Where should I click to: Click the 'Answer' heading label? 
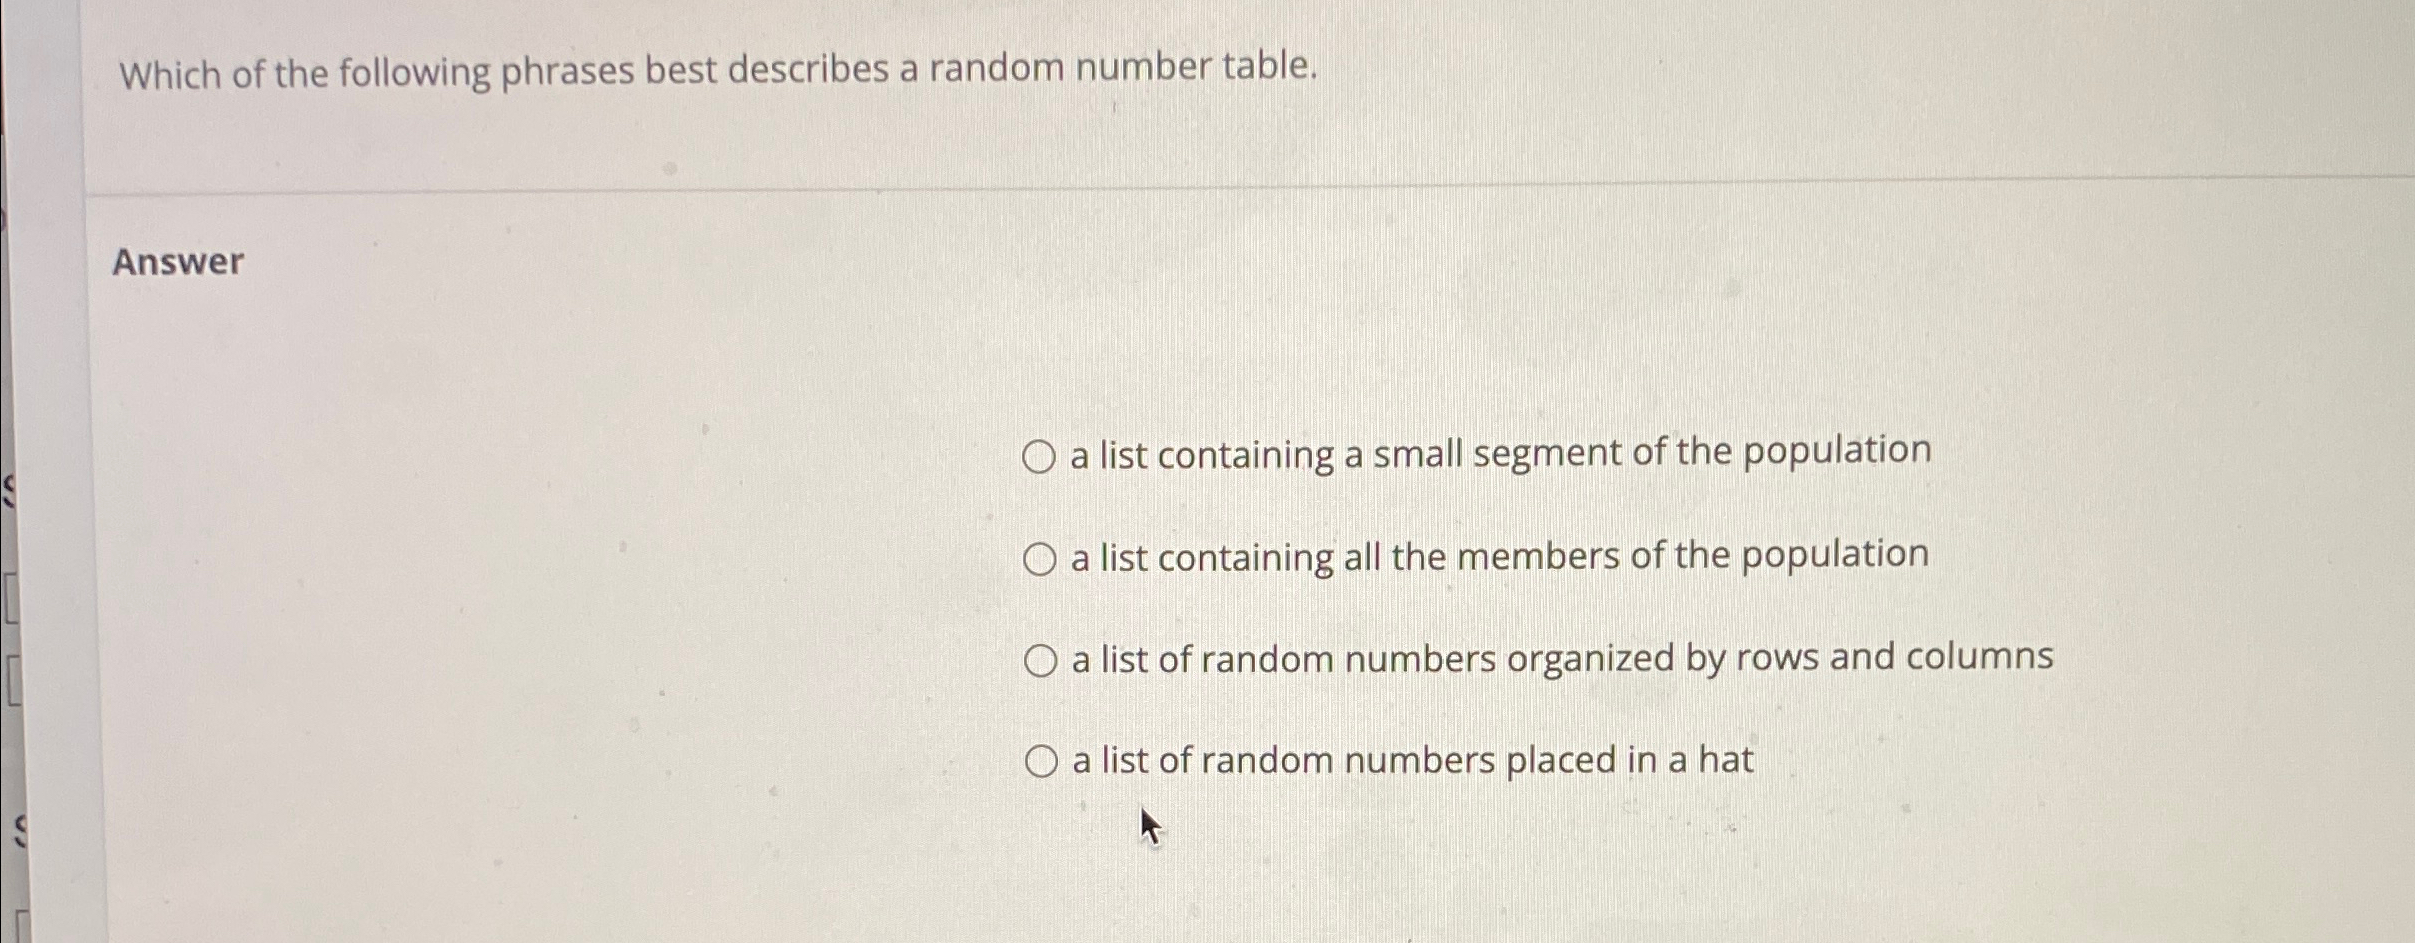tap(178, 263)
